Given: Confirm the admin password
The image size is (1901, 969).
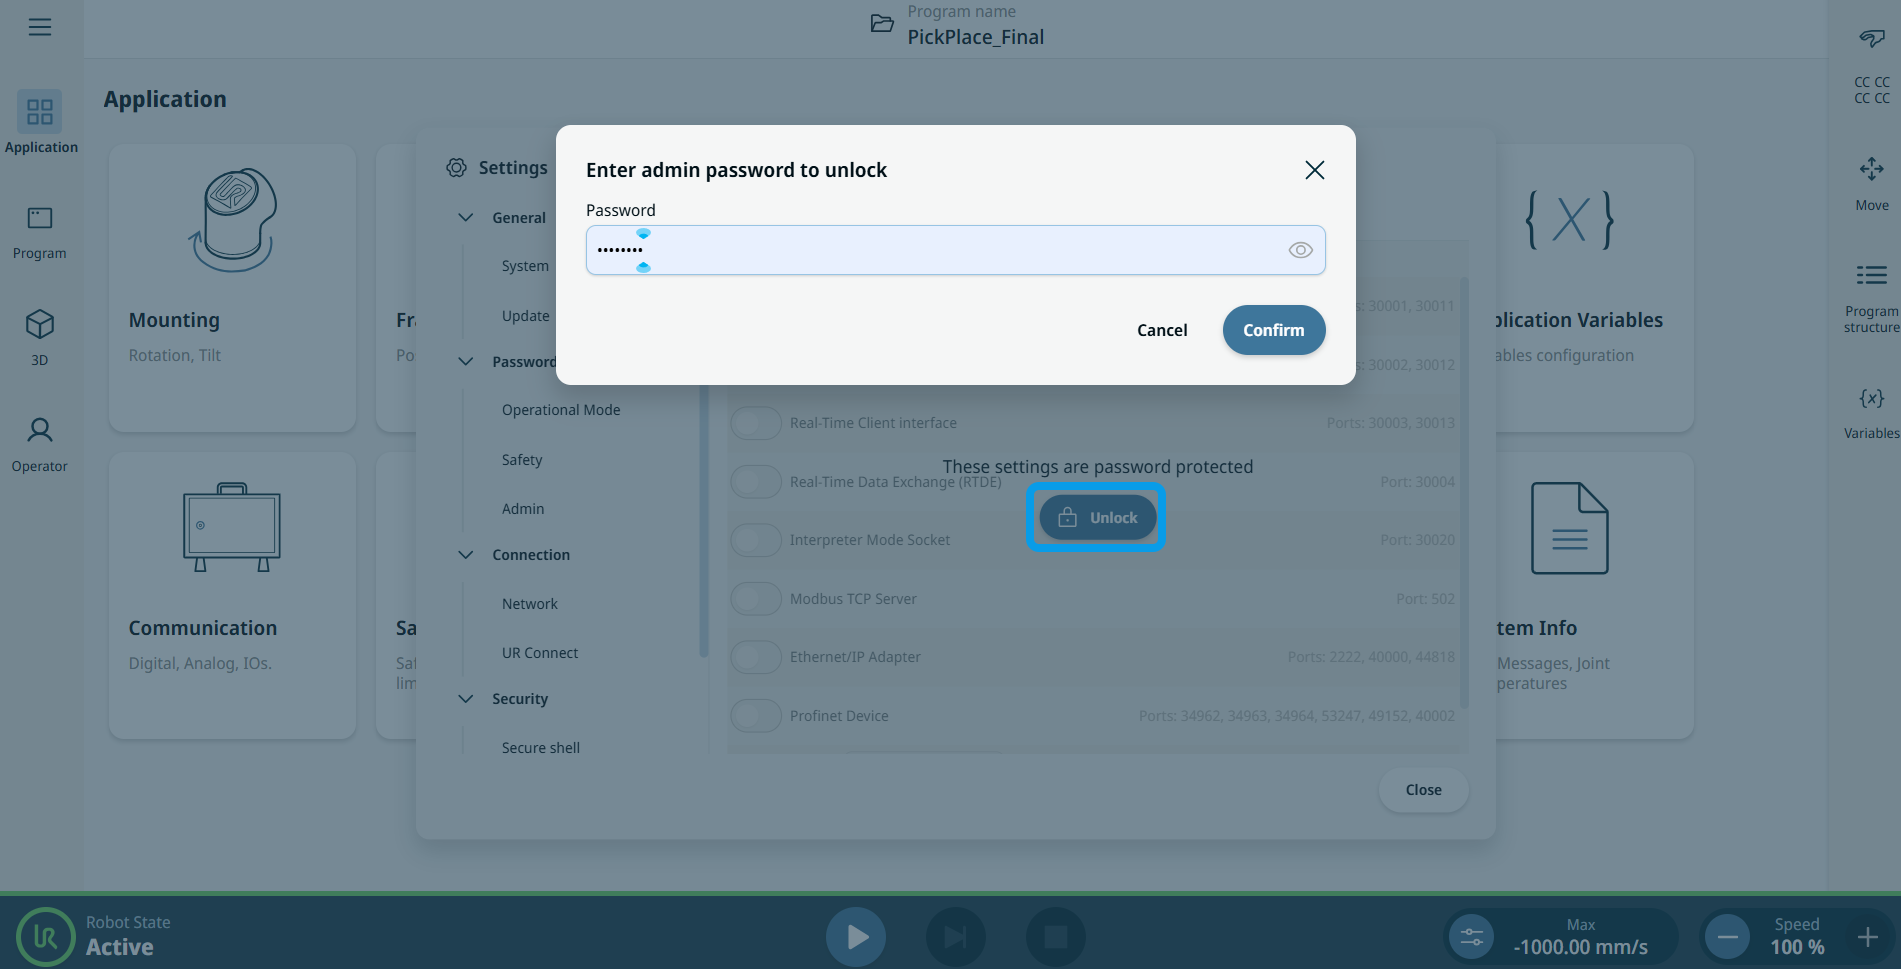Looking at the screenshot, I should pyautogui.click(x=1273, y=330).
